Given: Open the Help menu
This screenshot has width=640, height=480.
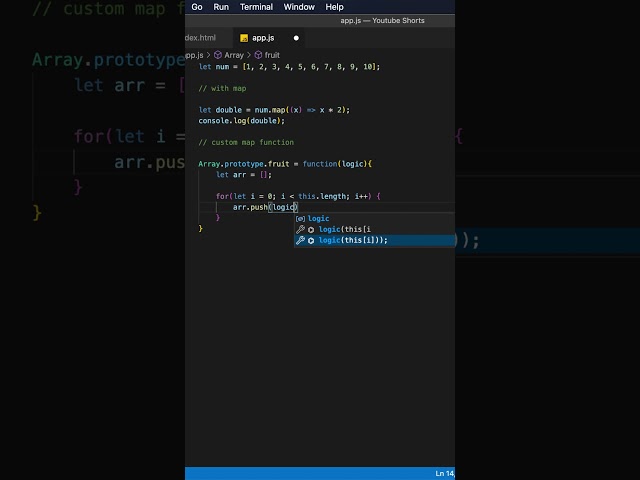Looking at the screenshot, I should point(334,7).
